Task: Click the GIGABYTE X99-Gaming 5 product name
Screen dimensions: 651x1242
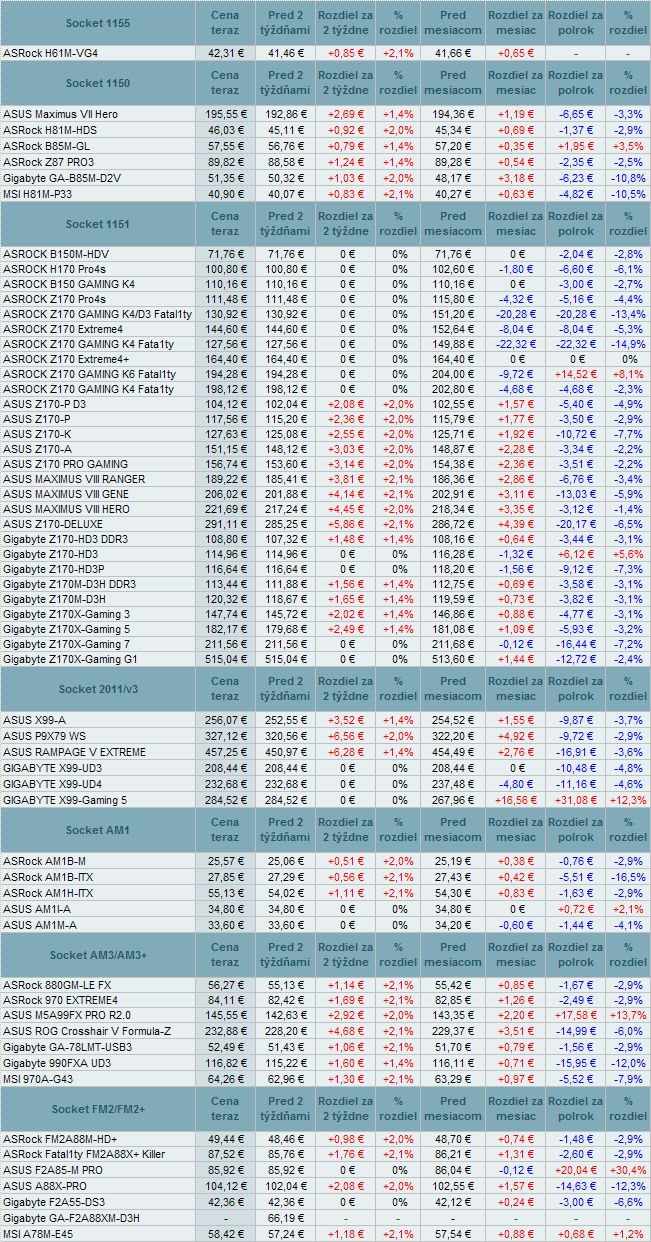Action: pos(65,800)
